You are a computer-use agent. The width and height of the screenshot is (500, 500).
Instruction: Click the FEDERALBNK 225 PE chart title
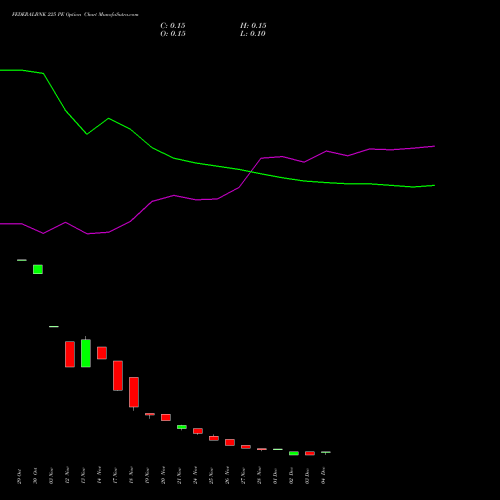tap(75, 14)
